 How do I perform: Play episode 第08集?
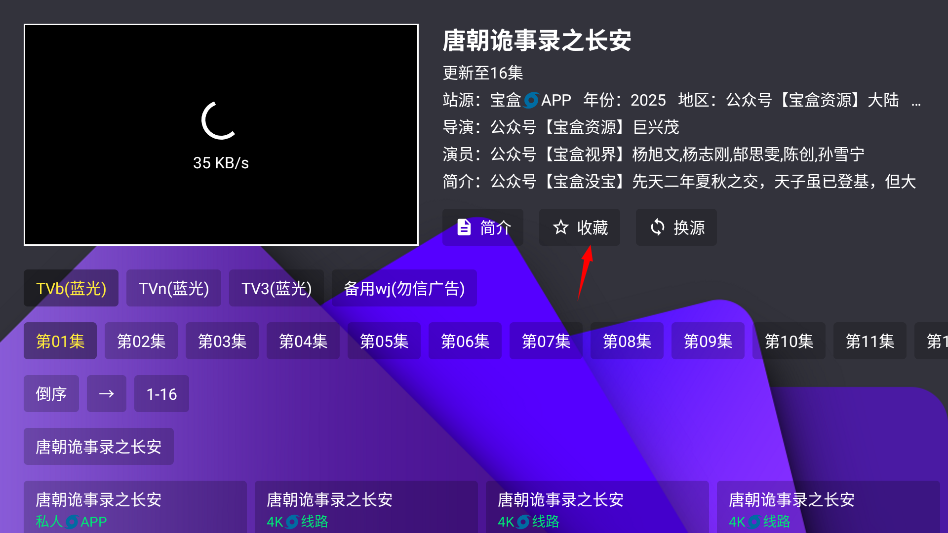628,341
